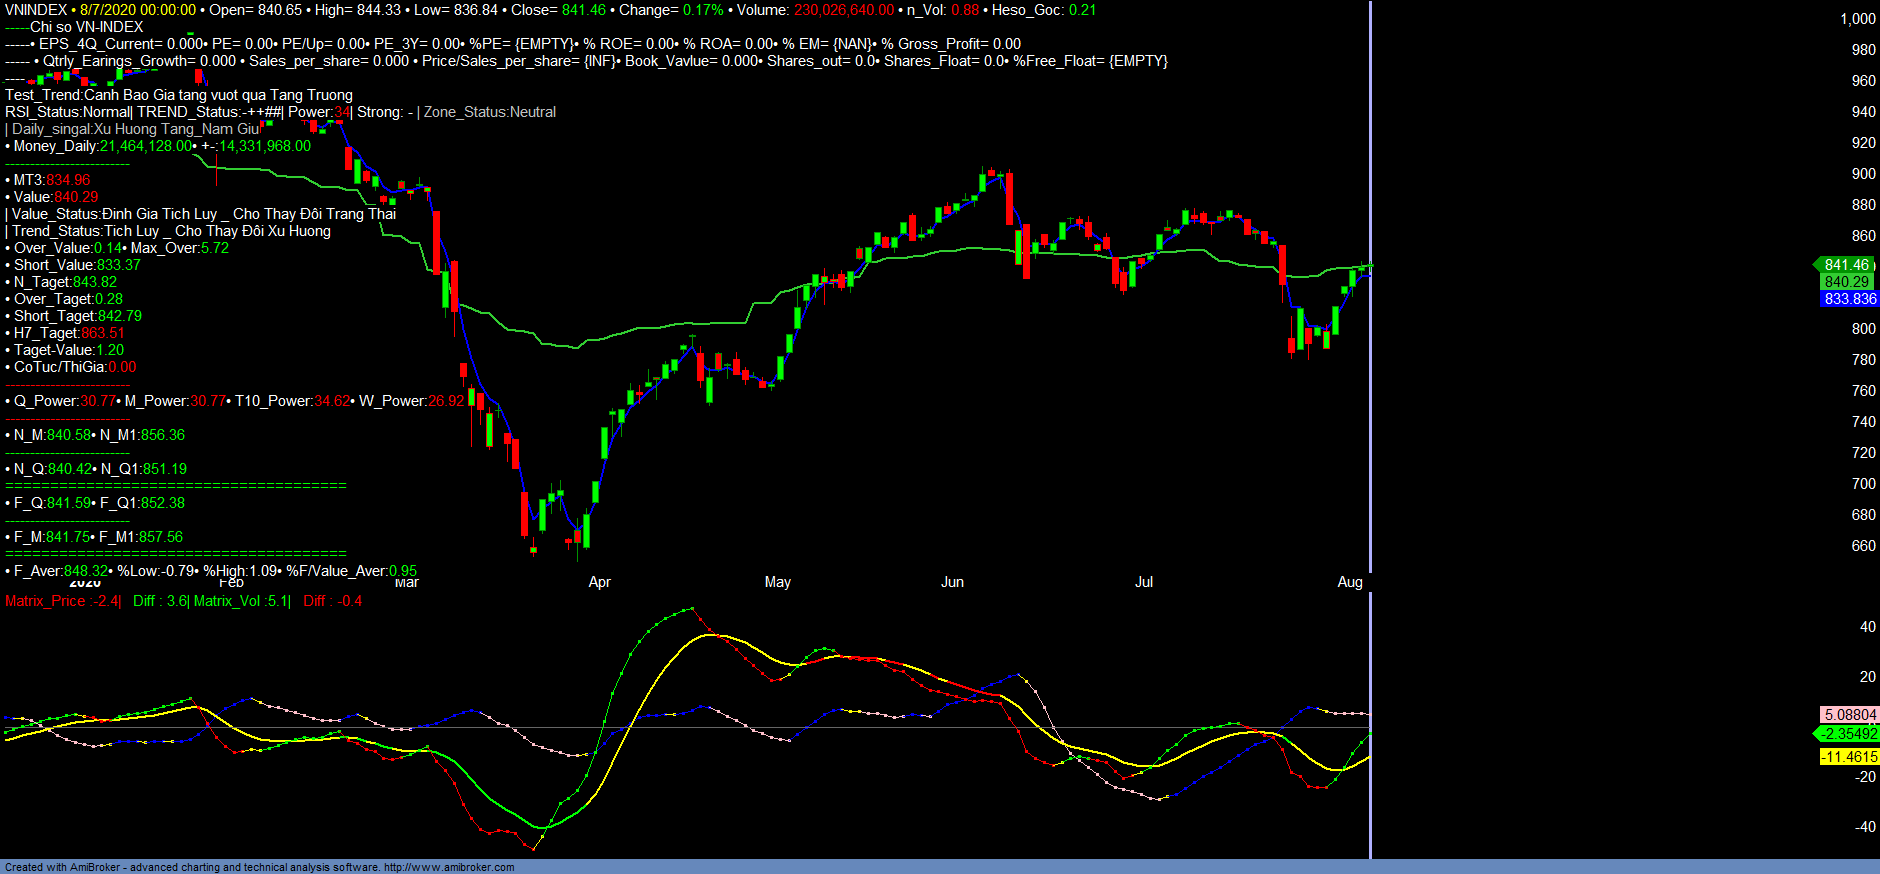
Task: Click the blue 833.836 value label
Action: pos(1849,299)
